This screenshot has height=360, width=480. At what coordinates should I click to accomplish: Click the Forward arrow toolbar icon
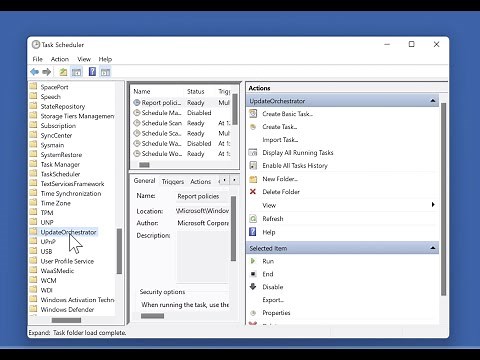[x=47, y=72]
